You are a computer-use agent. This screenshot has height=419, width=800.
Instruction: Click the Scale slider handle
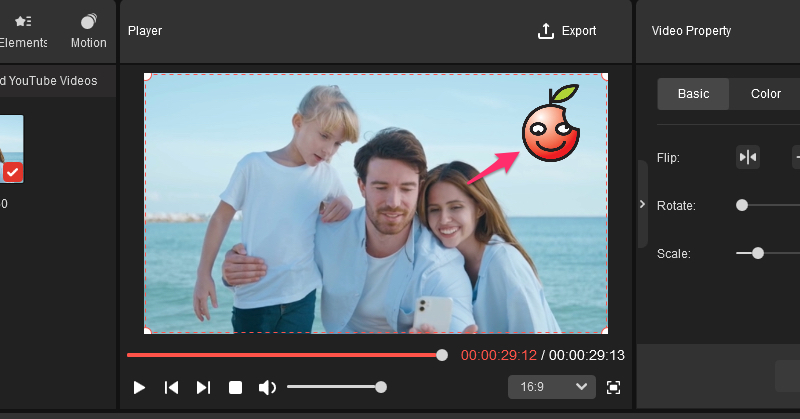pos(758,253)
